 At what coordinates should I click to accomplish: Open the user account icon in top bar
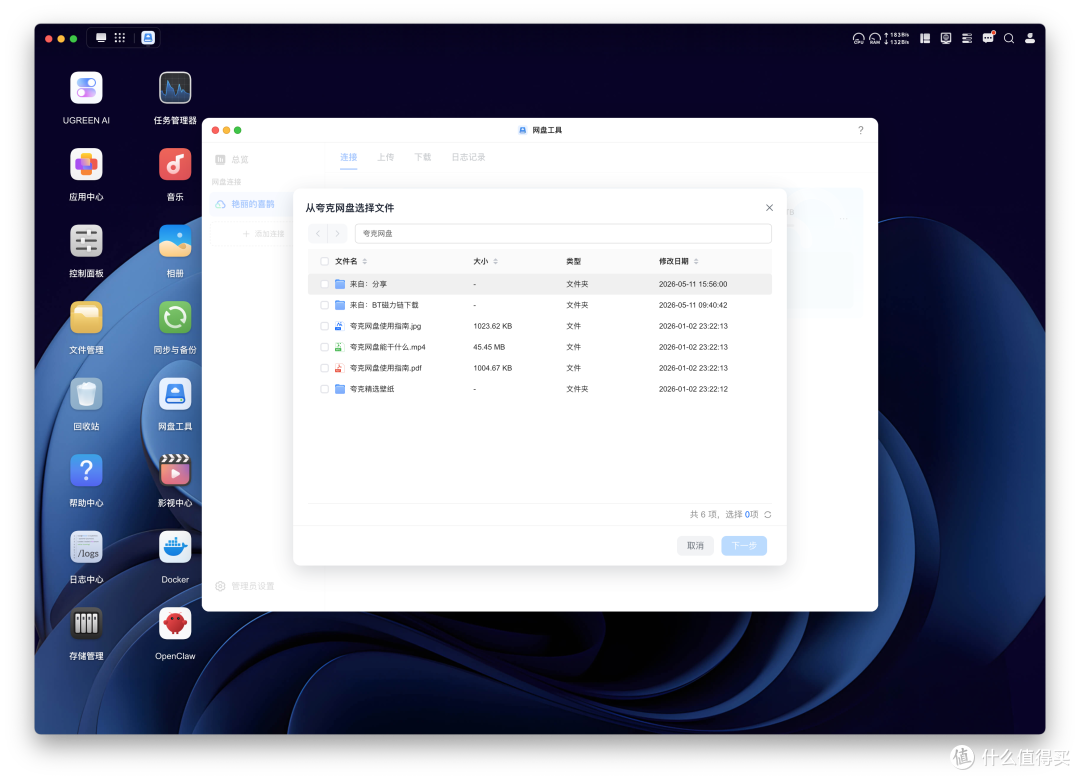(x=1030, y=39)
